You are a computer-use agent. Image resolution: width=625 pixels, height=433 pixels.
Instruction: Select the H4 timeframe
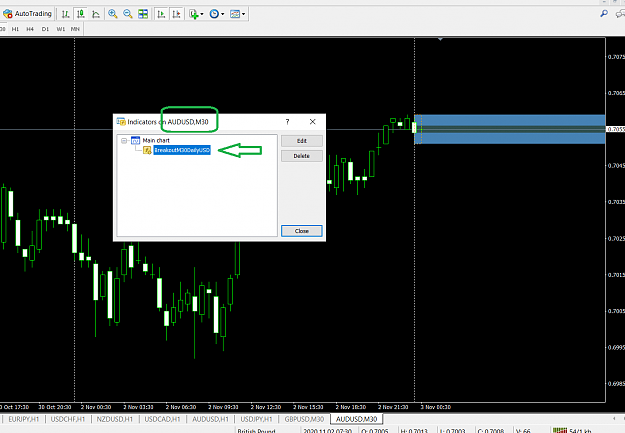click(x=30, y=29)
